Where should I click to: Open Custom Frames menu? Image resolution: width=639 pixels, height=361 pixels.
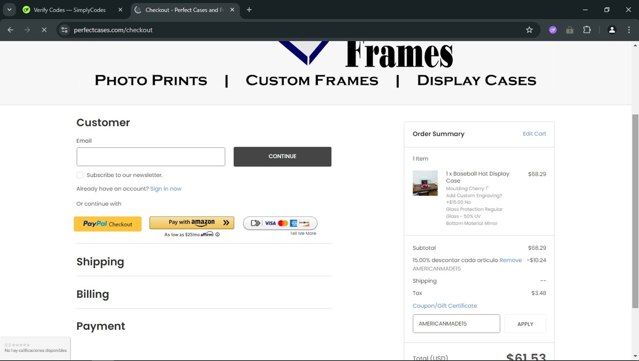click(x=312, y=81)
